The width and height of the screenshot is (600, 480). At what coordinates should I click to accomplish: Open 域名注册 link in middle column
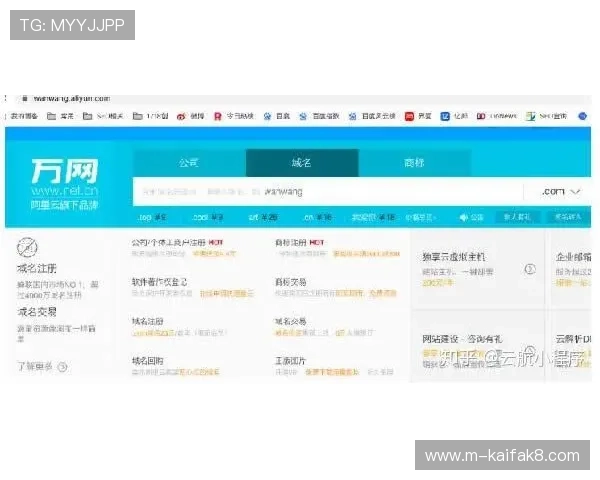[147, 322]
